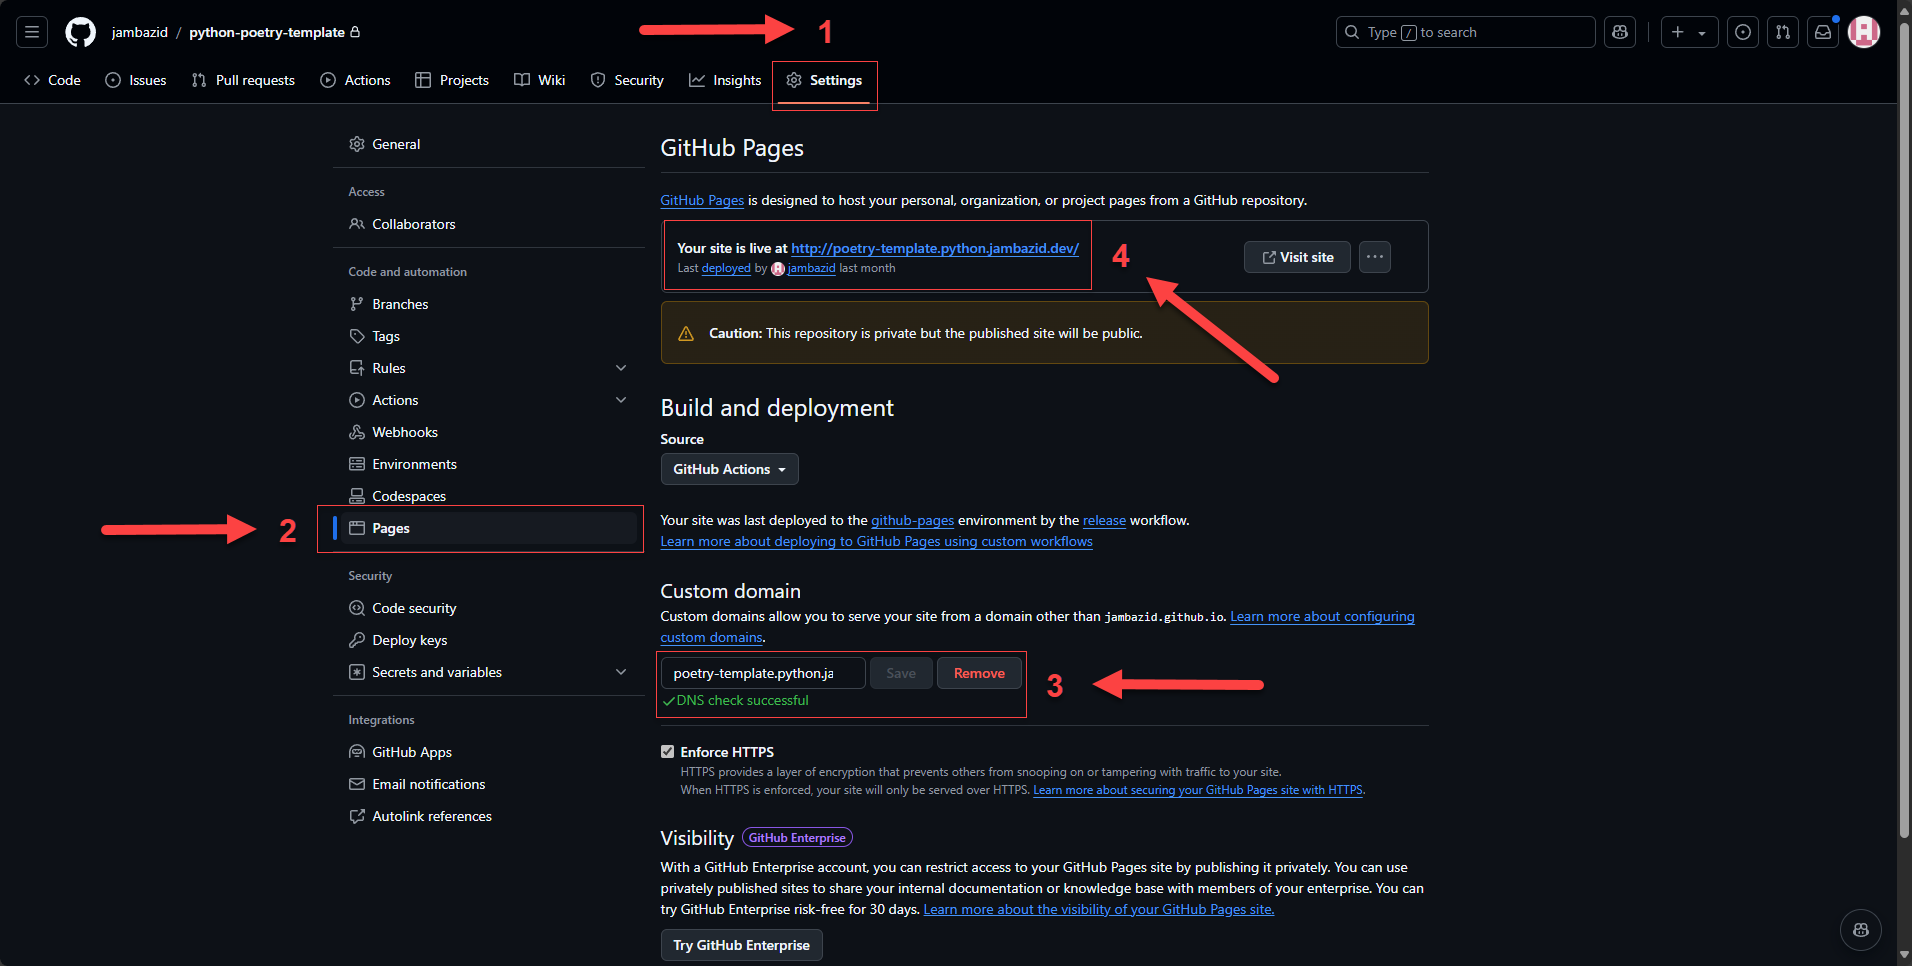1912x966 pixels.
Task: Open the GitHub Actions source dropdown
Action: click(729, 469)
